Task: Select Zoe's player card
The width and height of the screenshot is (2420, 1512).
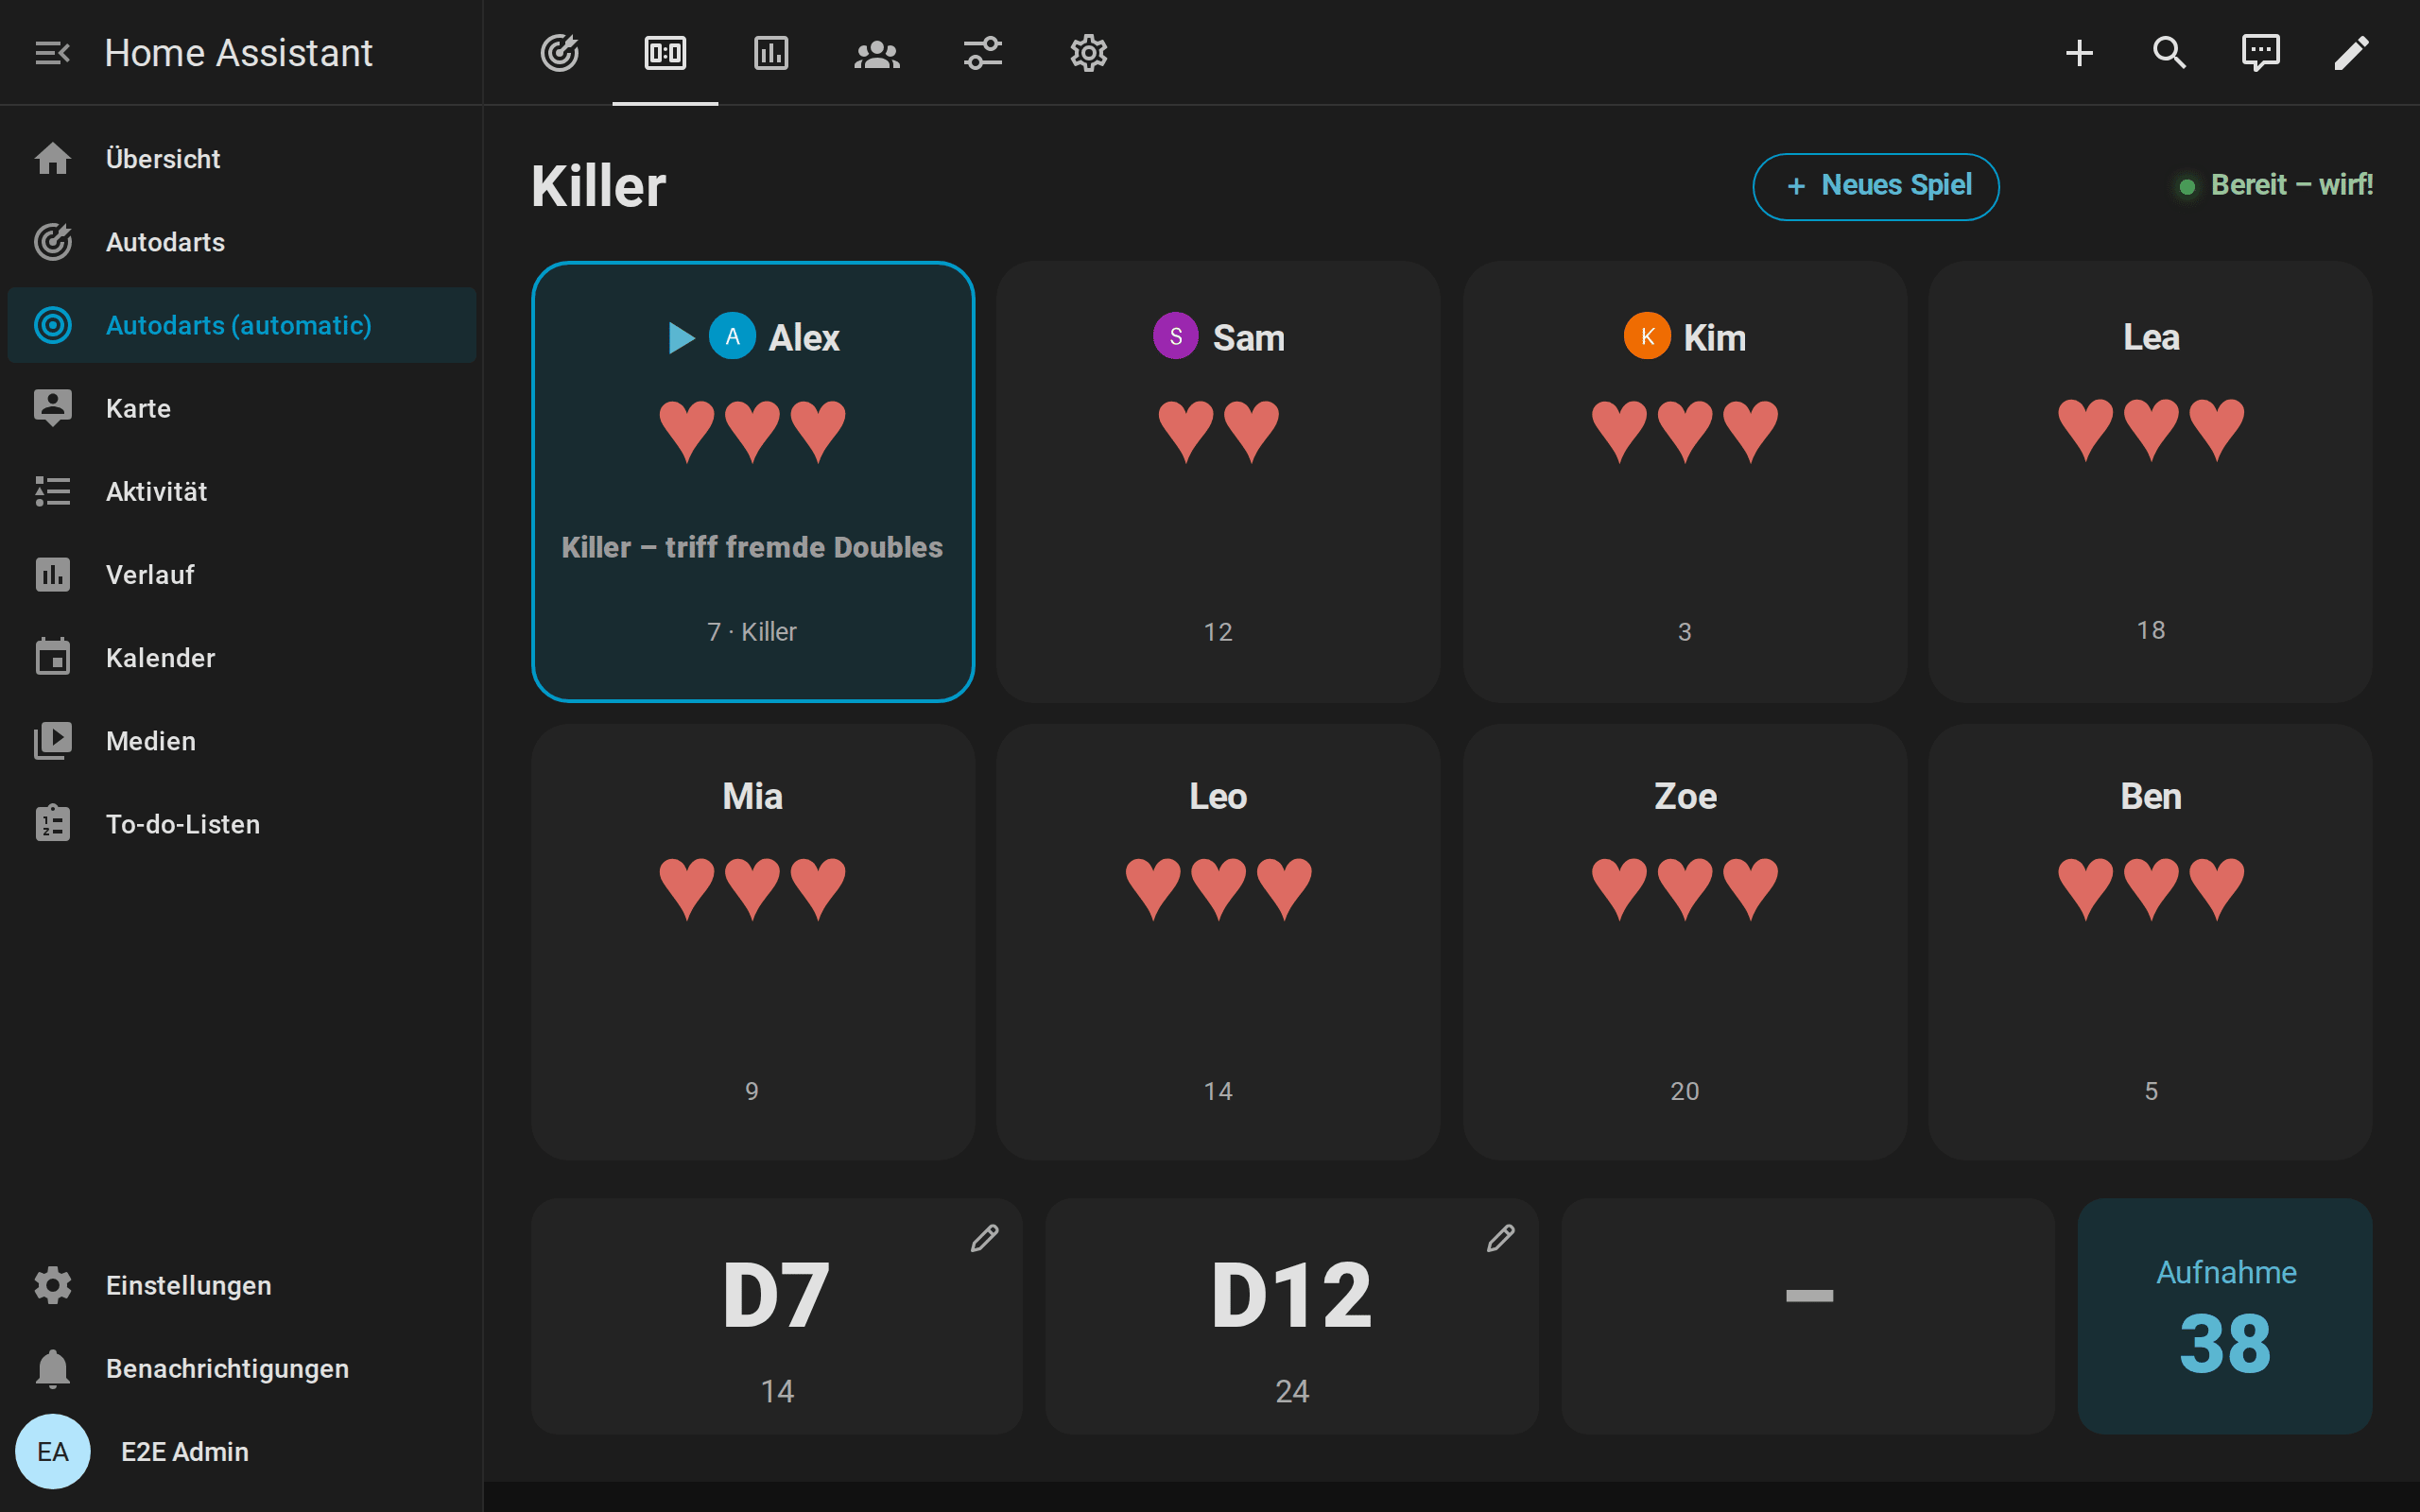Action: [x=1685, y=942]
